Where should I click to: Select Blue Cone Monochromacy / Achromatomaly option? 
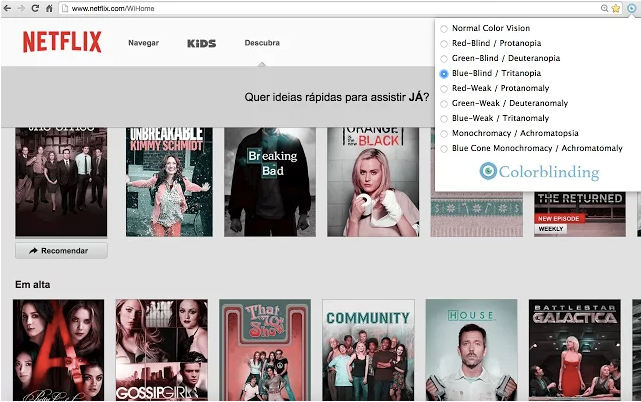click(x=531, y=148)
